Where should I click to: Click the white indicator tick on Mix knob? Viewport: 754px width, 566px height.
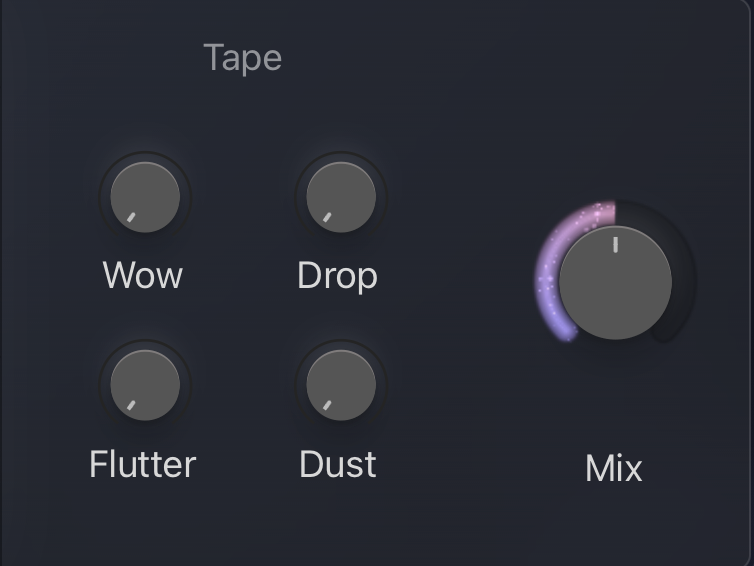[615, 243]
